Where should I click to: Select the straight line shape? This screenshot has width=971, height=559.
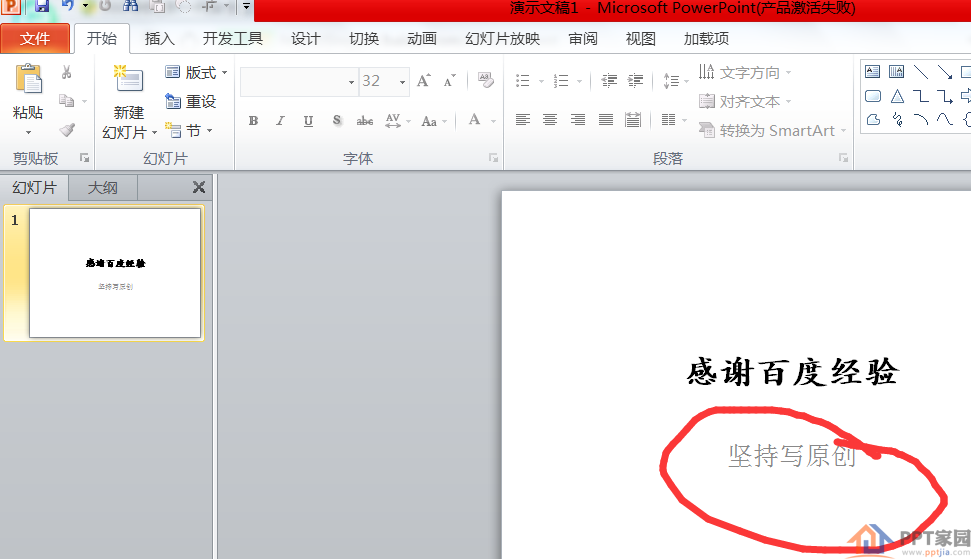(x=921, y=72)
